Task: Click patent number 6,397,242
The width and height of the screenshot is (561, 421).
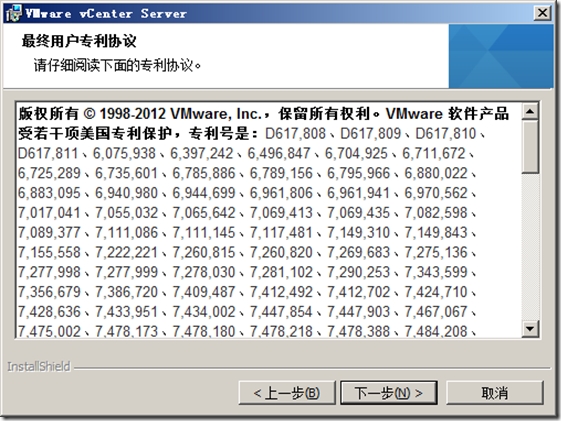Action: click(201, 153)
